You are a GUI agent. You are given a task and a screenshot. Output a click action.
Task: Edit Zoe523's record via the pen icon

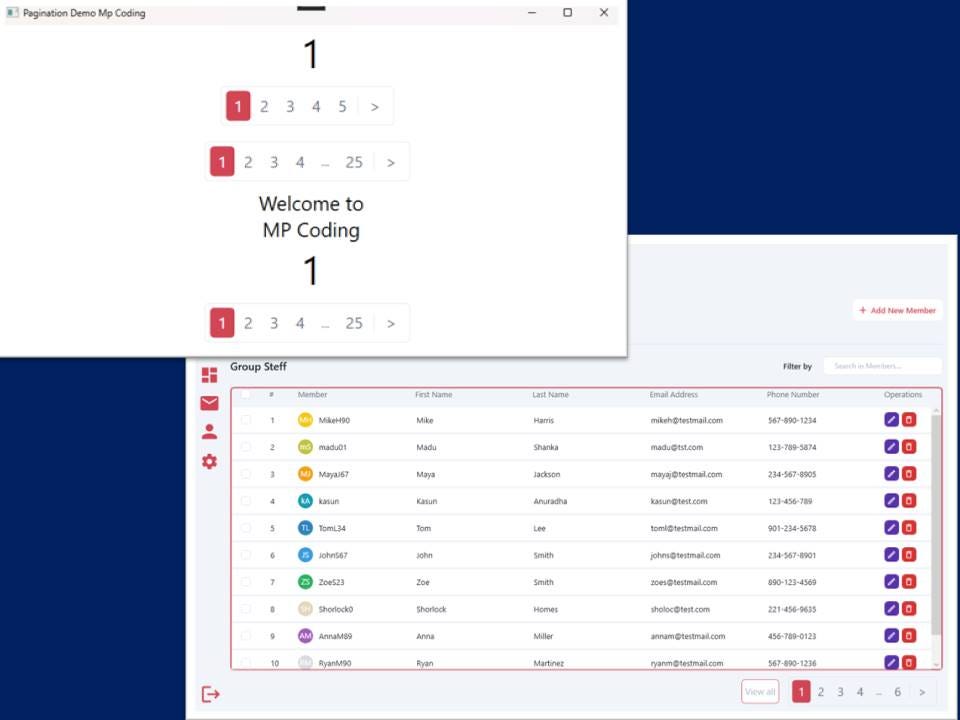(890, 581)
